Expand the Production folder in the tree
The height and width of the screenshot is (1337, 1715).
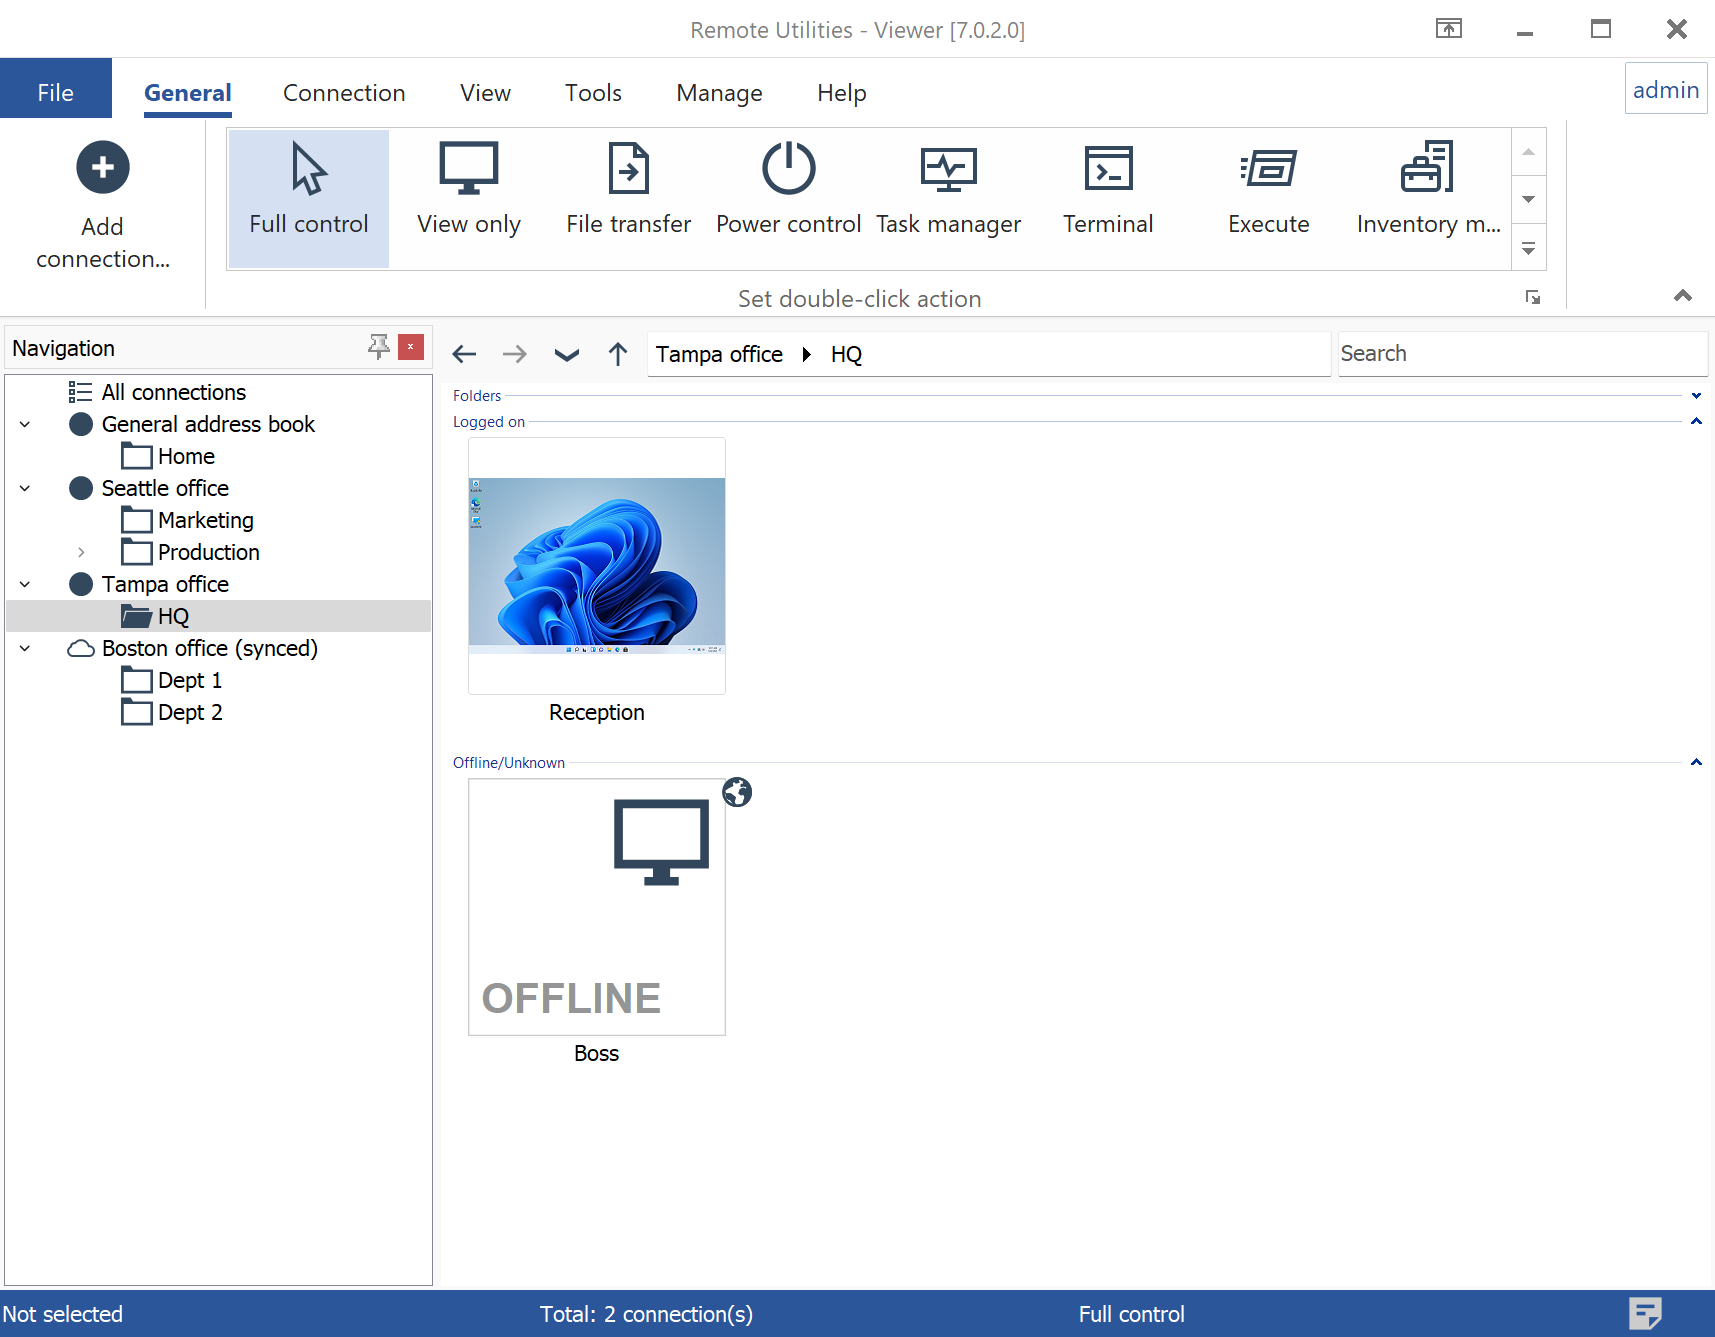click(81, 551)
